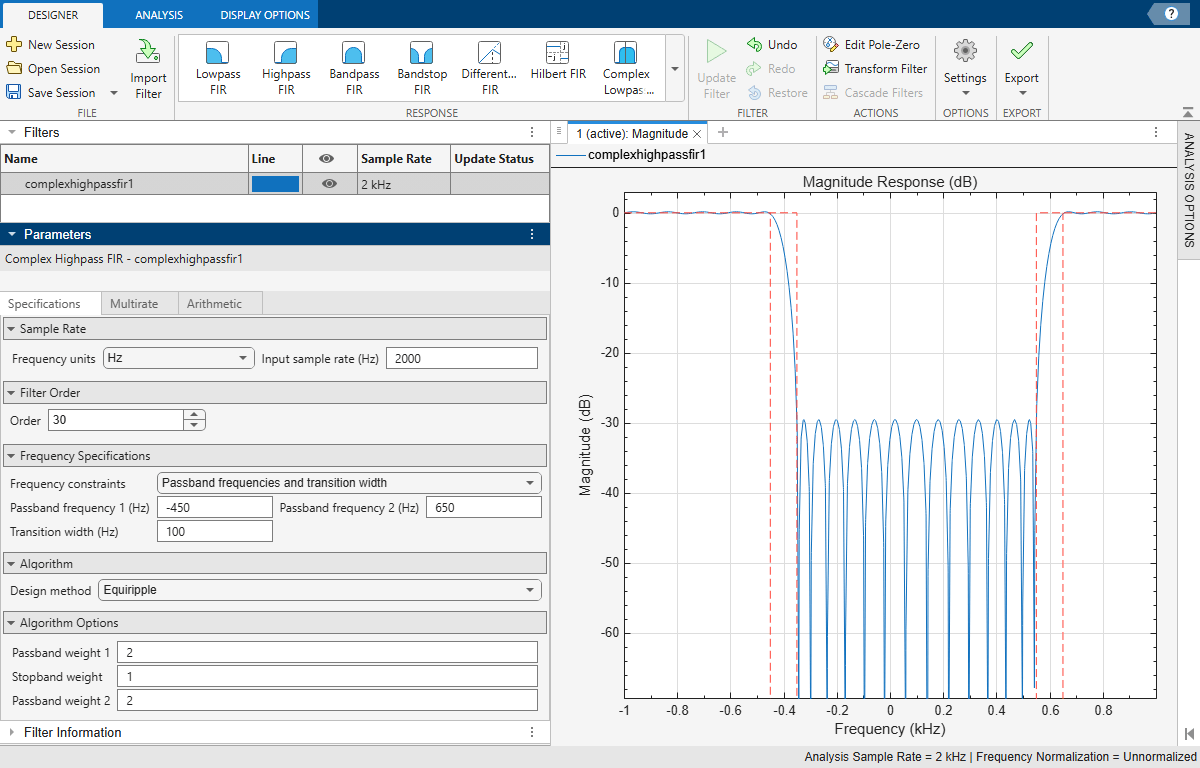Open the plot area options menu
Viewport: 1200px width, 768px height.
coord(1156,133)
